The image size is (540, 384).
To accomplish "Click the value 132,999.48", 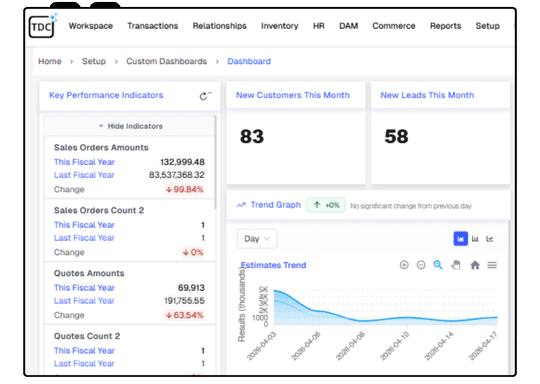I will point(183,162).
